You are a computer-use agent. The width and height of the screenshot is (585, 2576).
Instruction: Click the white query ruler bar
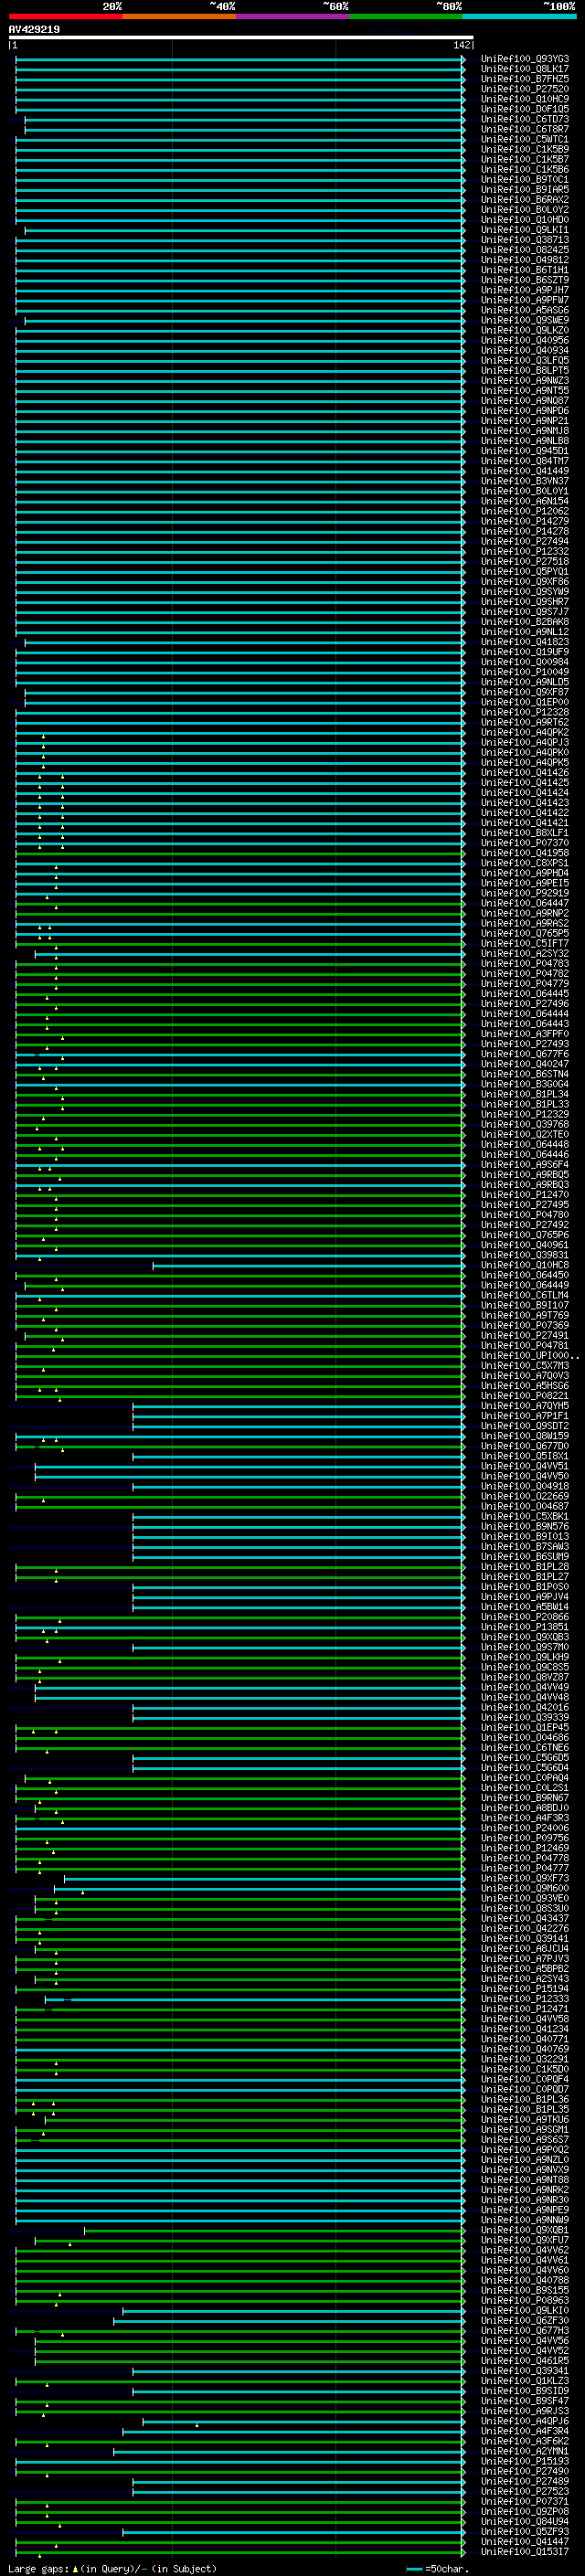[x=240, y=38]
